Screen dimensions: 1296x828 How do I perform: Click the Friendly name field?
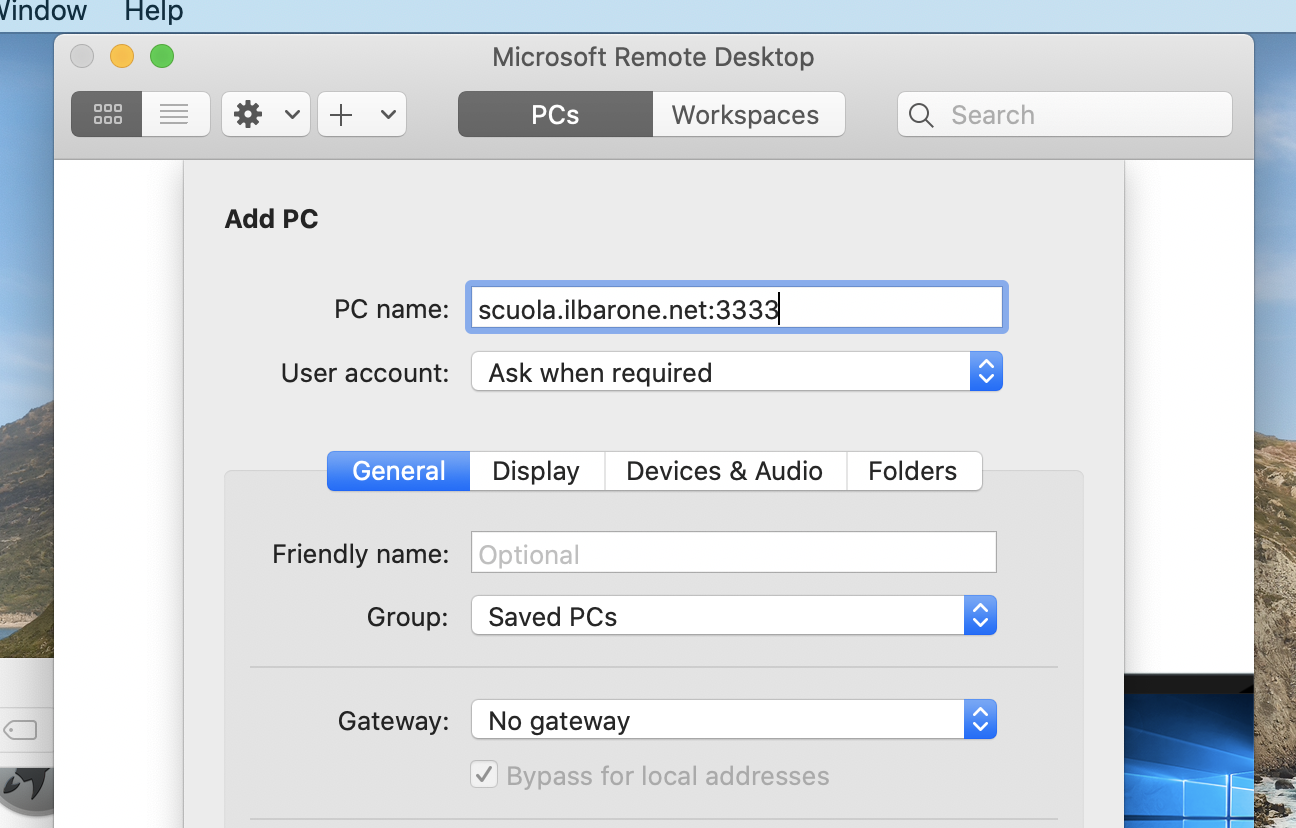coord(733,553)
